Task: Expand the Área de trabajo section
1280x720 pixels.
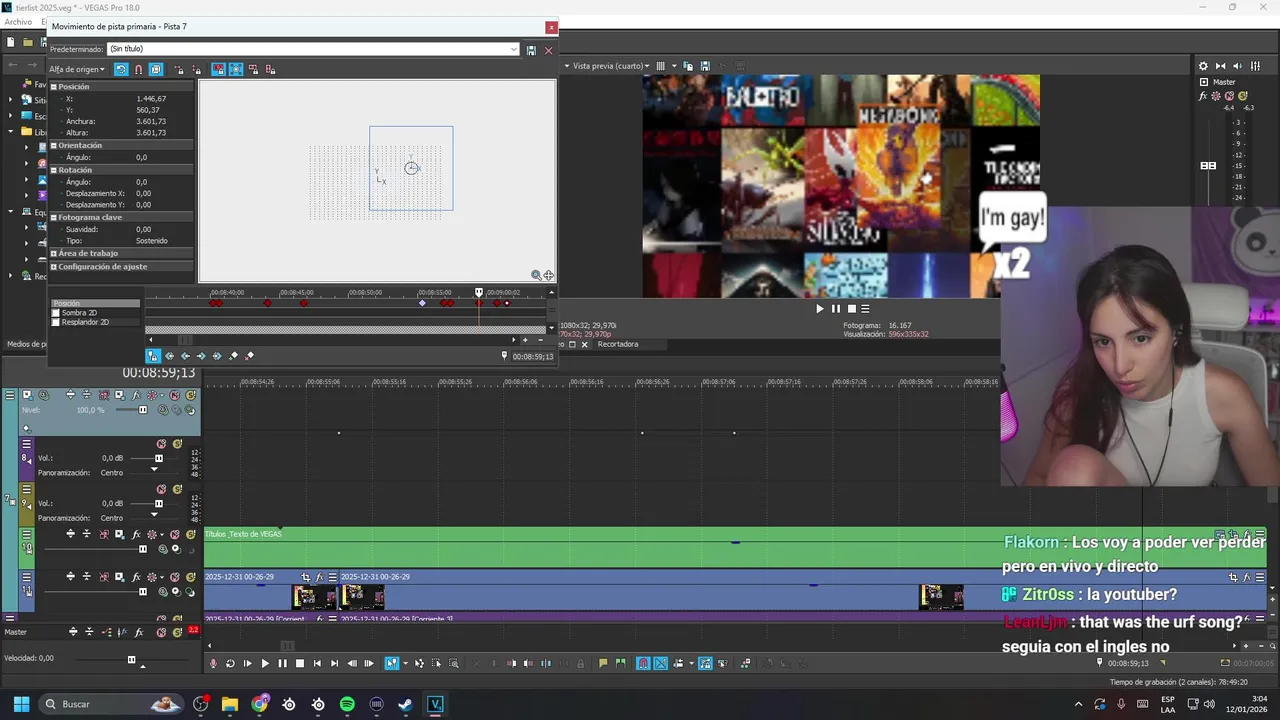Action: point(54,254)
